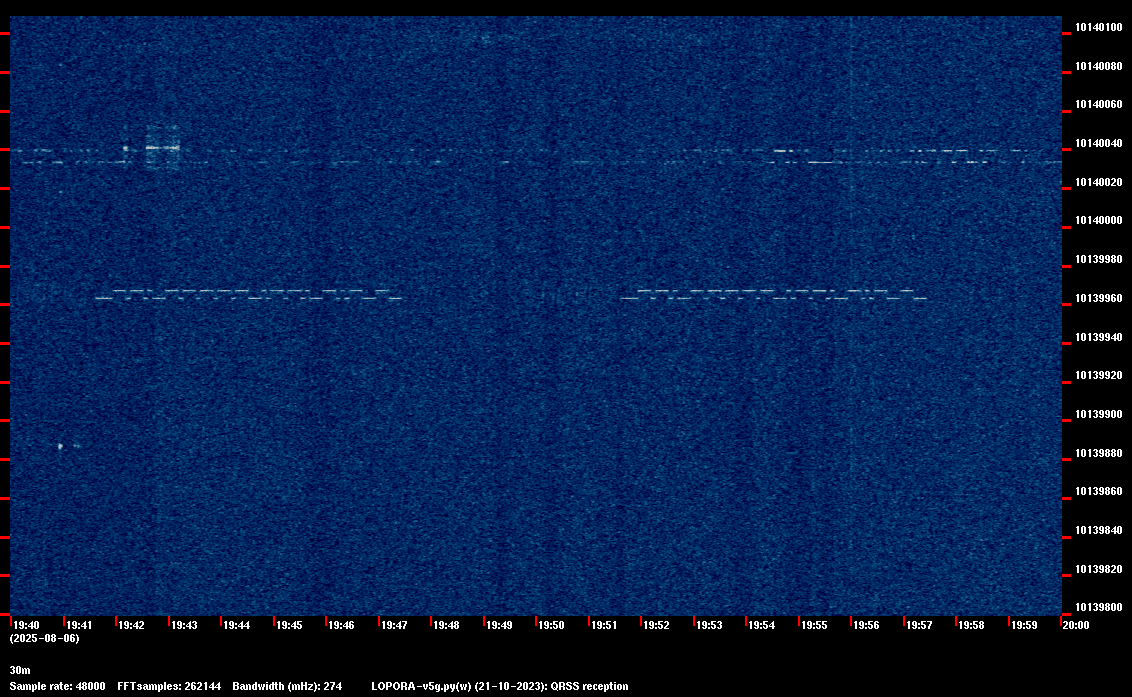
Task: Click the 19:50 time label
Action: (x=552, y=625)
